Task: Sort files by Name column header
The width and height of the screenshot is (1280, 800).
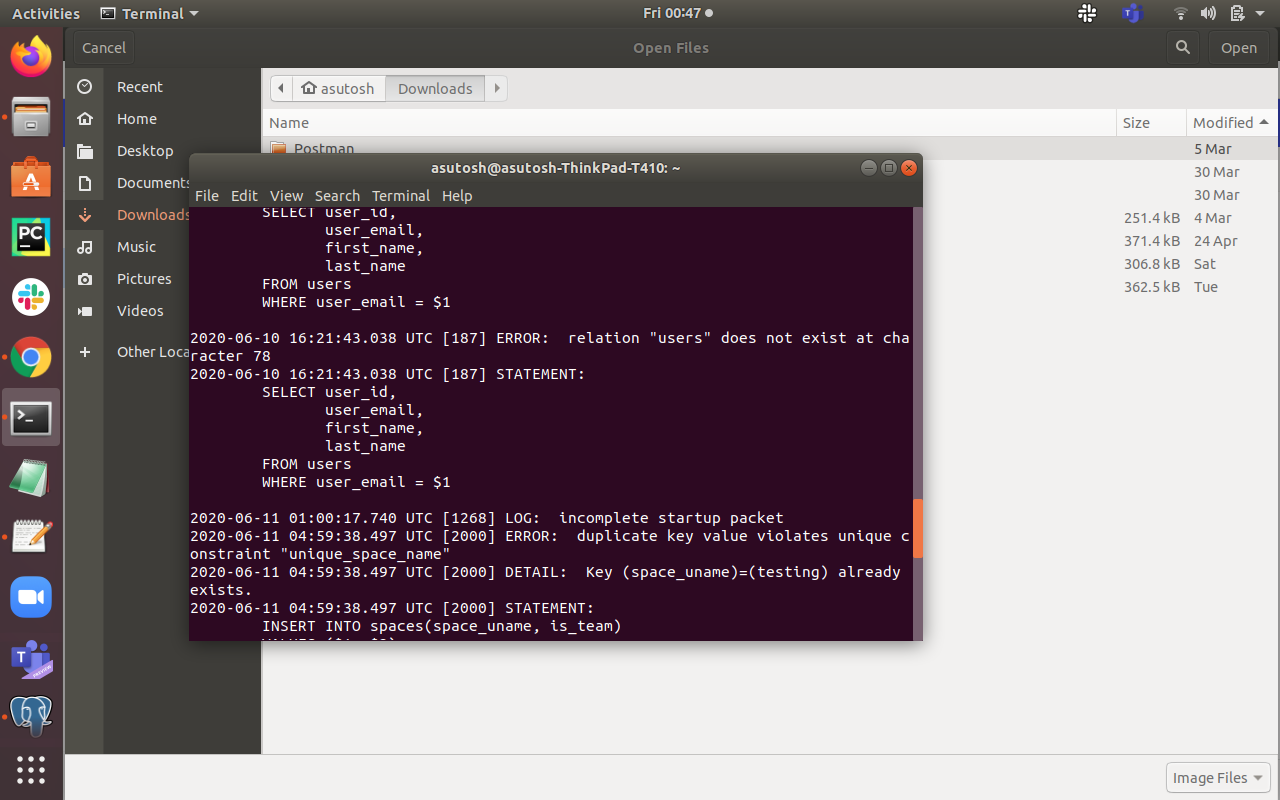Action: [x=689, y=122]
